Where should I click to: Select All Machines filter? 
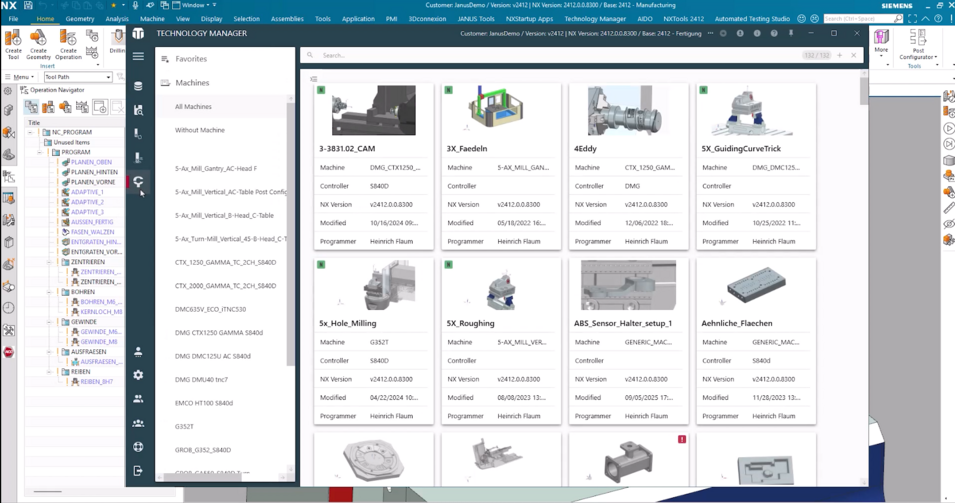pyautogui.click(x=224, y=107)
